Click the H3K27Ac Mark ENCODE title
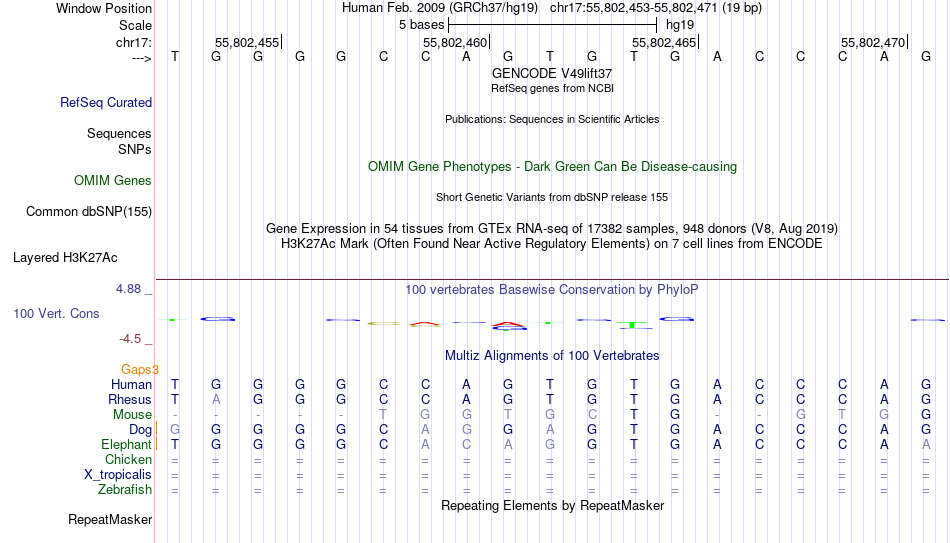This screenshot has height=543, width=950. pyautogui.click(x=552, y=244)
